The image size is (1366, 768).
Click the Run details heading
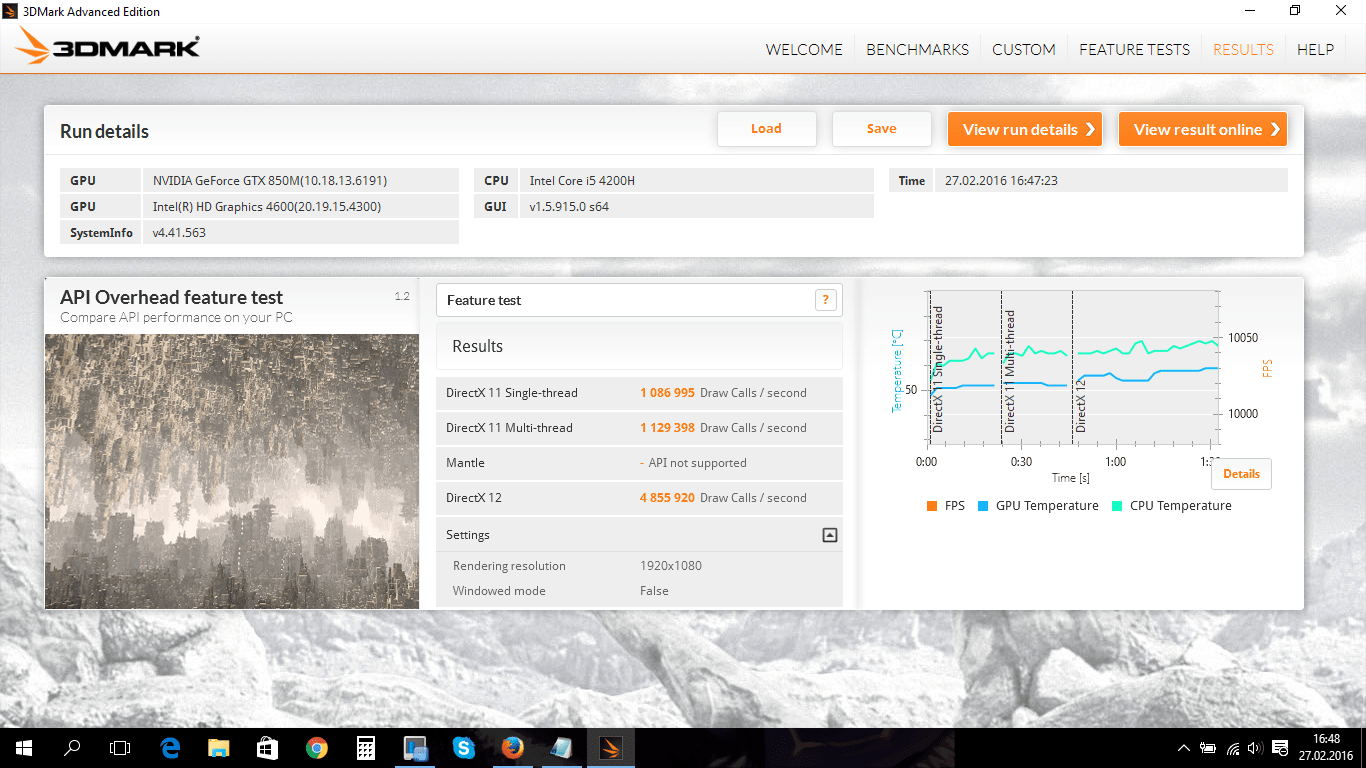104,132
